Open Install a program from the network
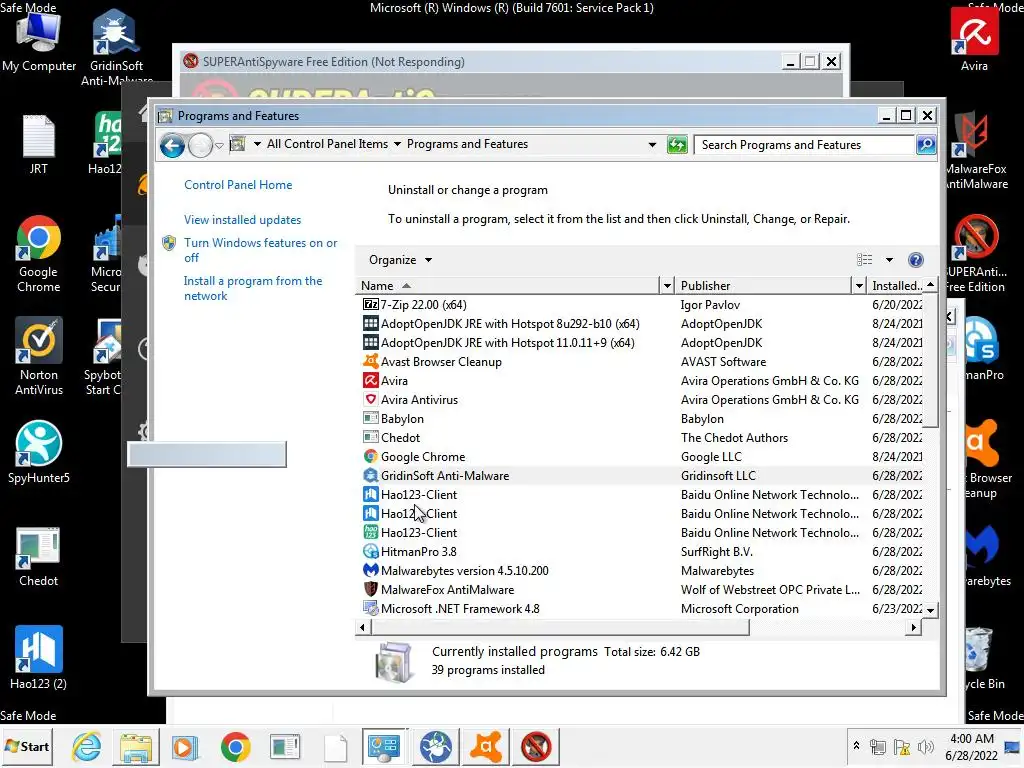The width and height of the screenshot is (1024, 768). [253, 288]
